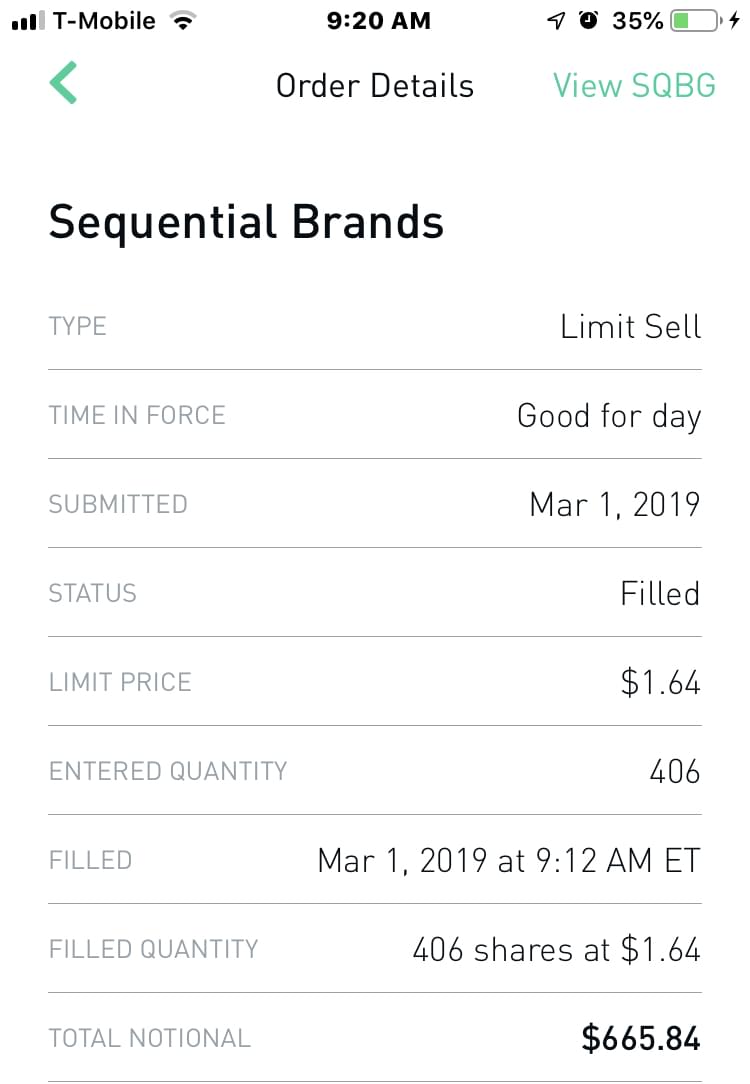The image size is (750, 1084).
Task: Tap the 406 shares at $1.64 value
Action: pos(556,949)
